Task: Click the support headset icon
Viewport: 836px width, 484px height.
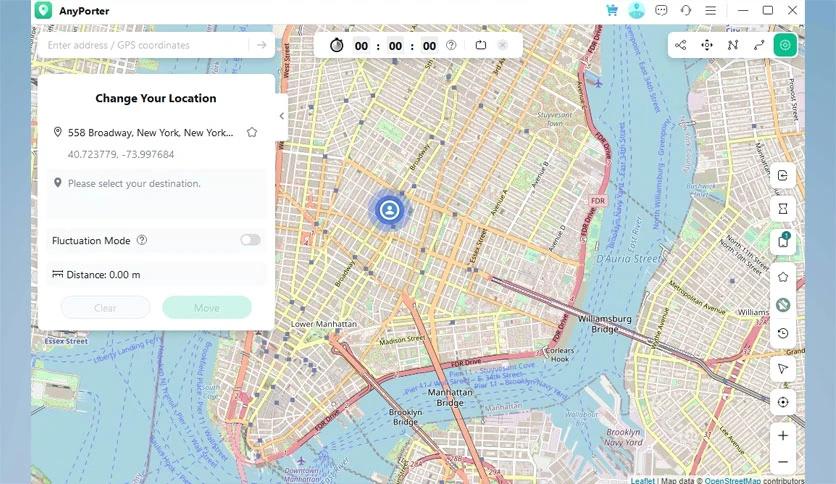Action: coord(686,10)
